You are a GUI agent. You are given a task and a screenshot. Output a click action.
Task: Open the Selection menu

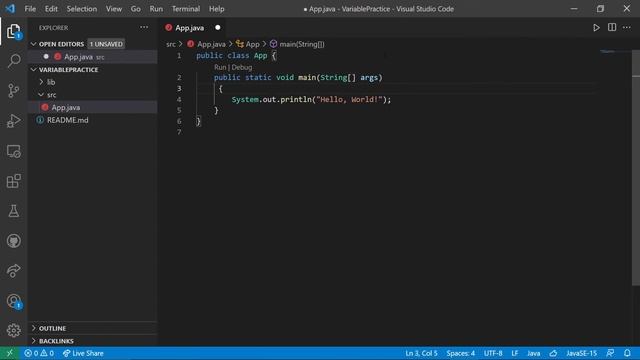(82, 9)
